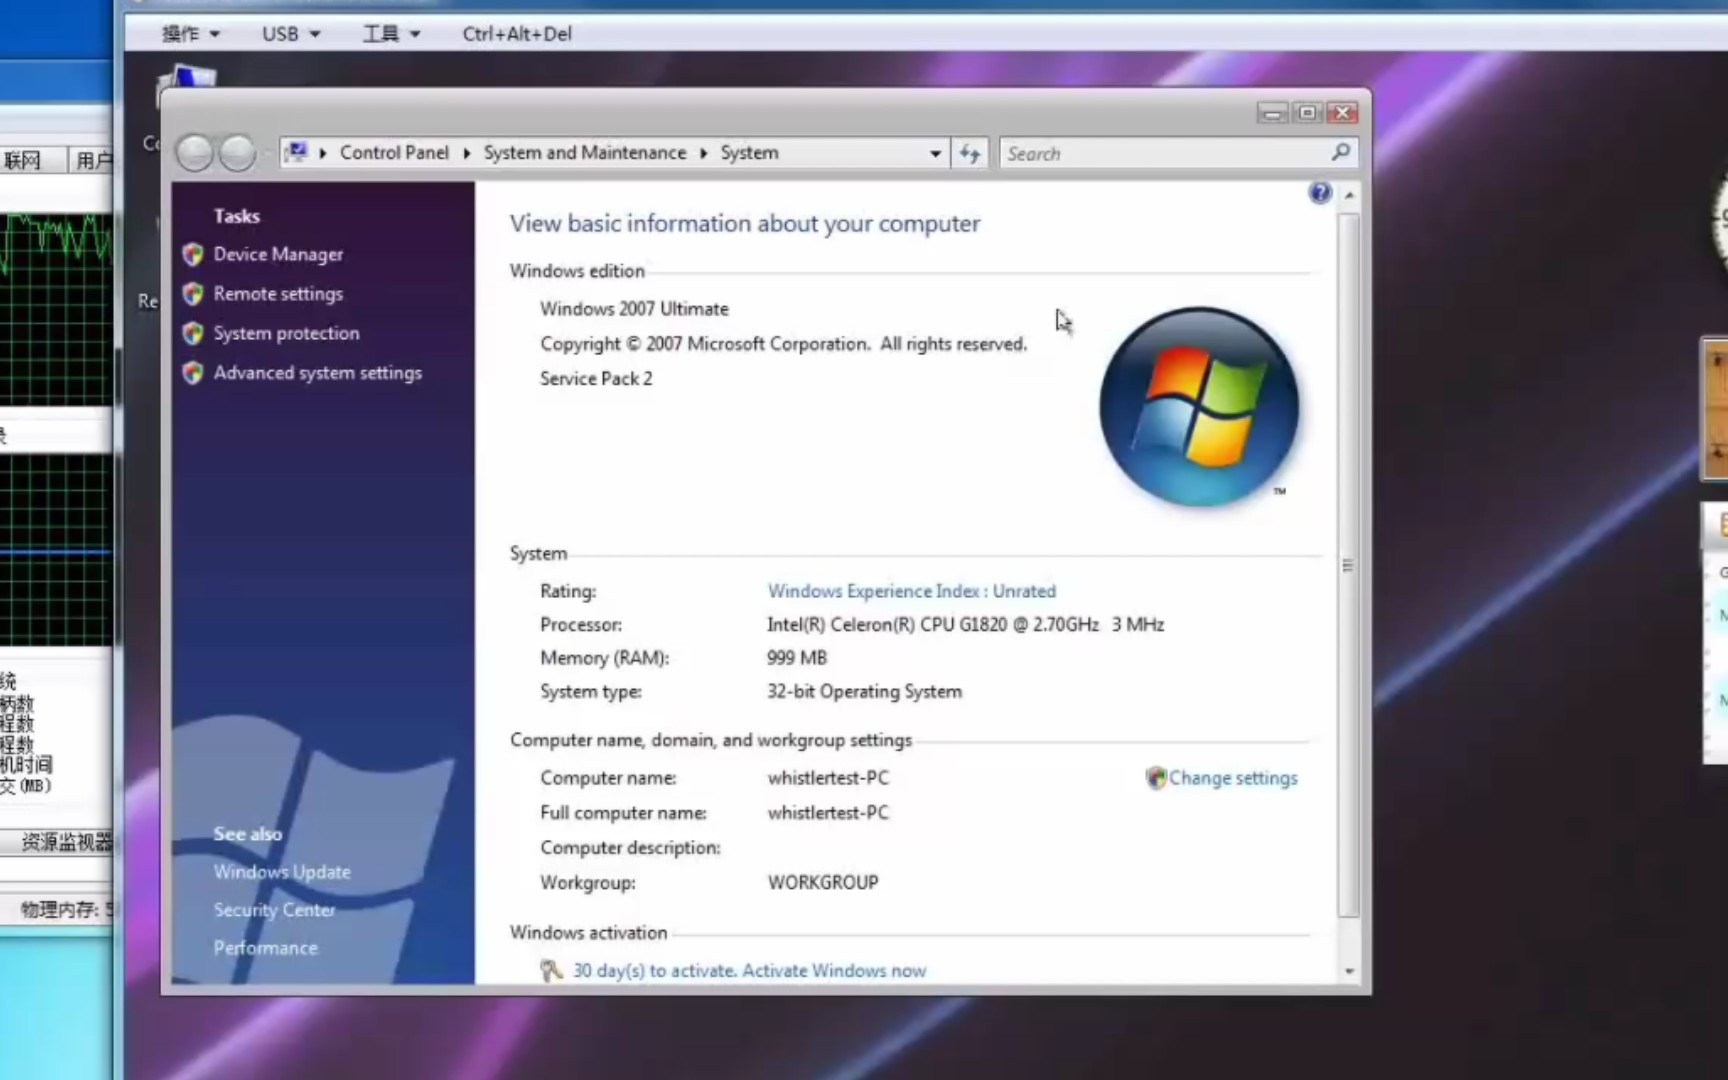
Task: Click workgroup value 'WORKGROUP'
Action: point(823,883)
